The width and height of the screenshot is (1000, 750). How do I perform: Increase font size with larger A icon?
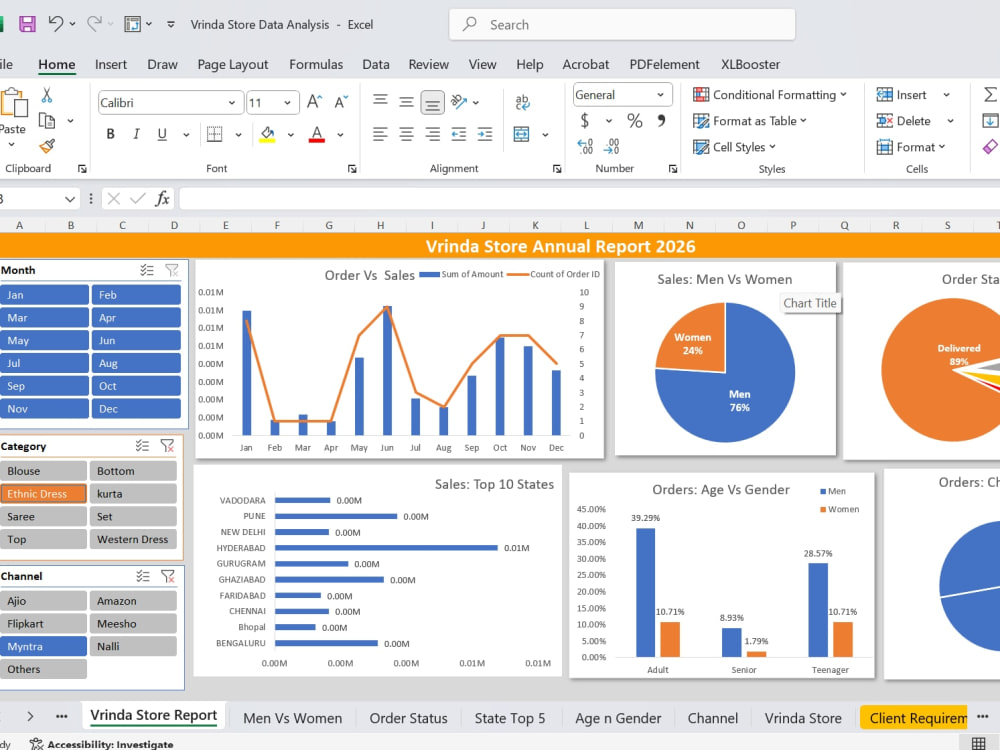coord(314,102)
